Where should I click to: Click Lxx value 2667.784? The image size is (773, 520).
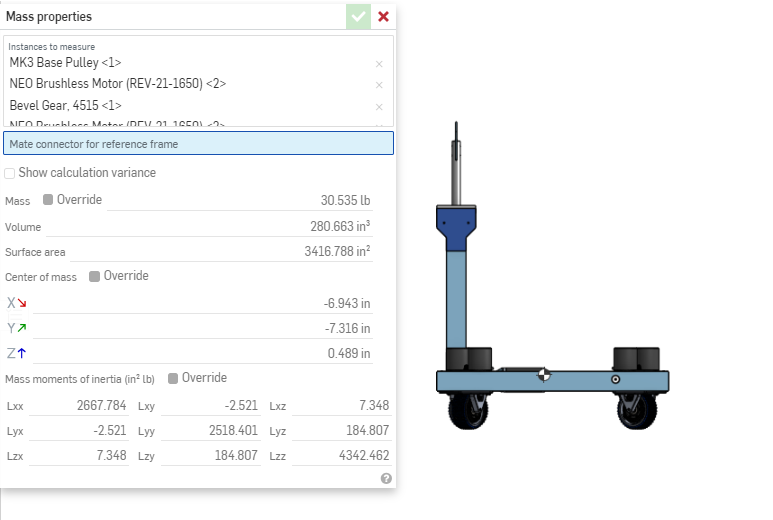click(102, 406)
